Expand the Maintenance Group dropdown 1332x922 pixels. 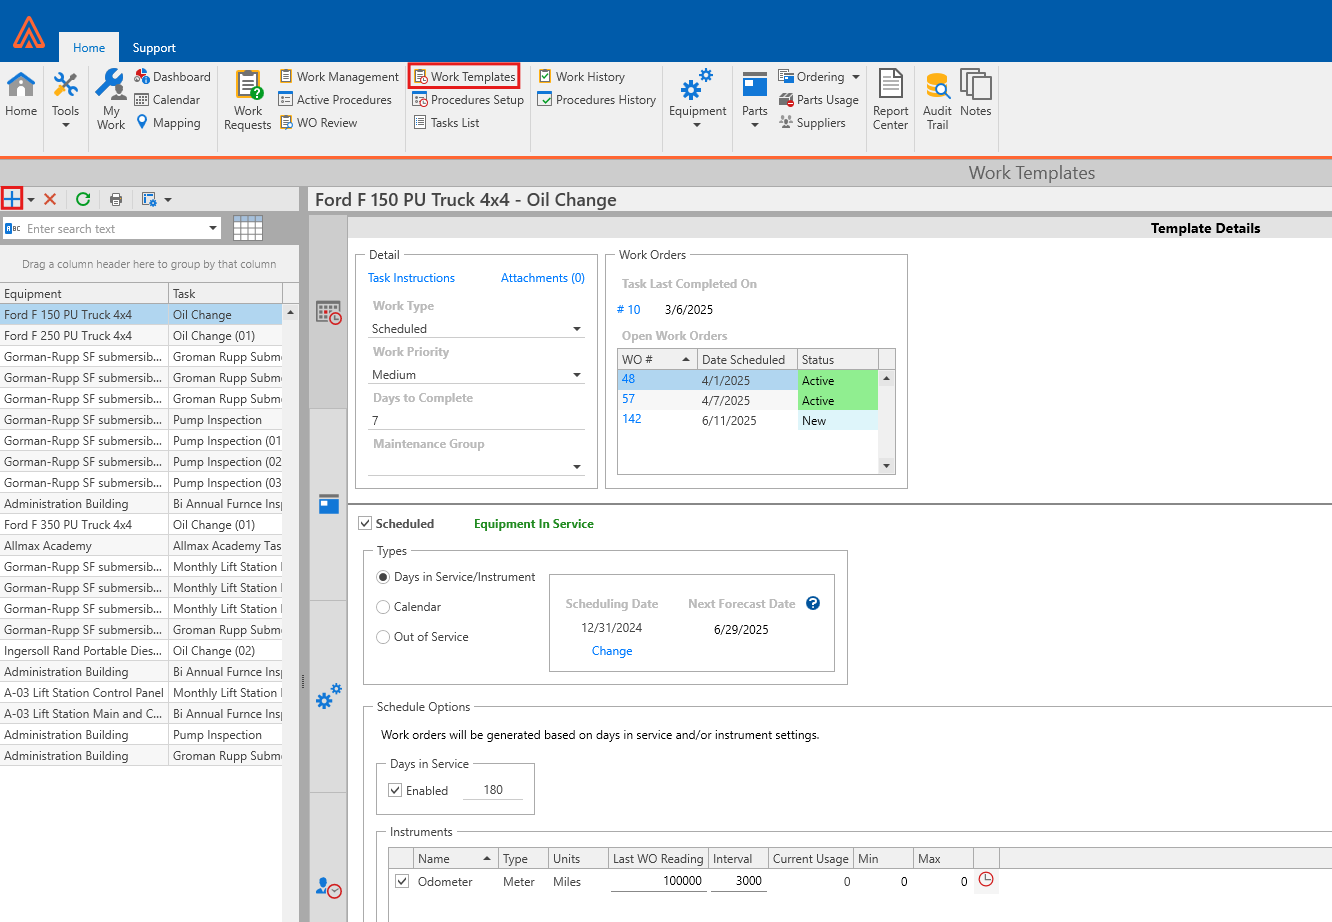click(x=577, y=467)
